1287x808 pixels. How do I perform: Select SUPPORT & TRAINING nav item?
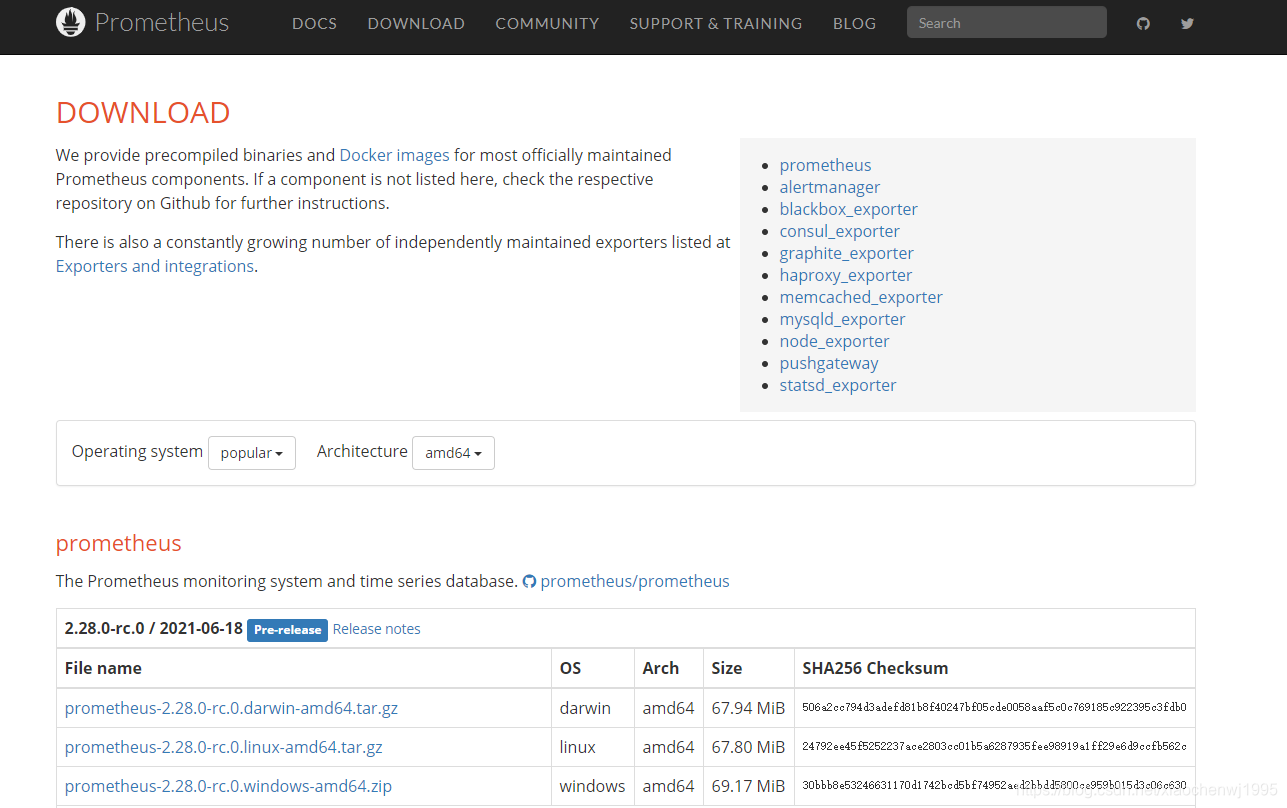point(716,23)
